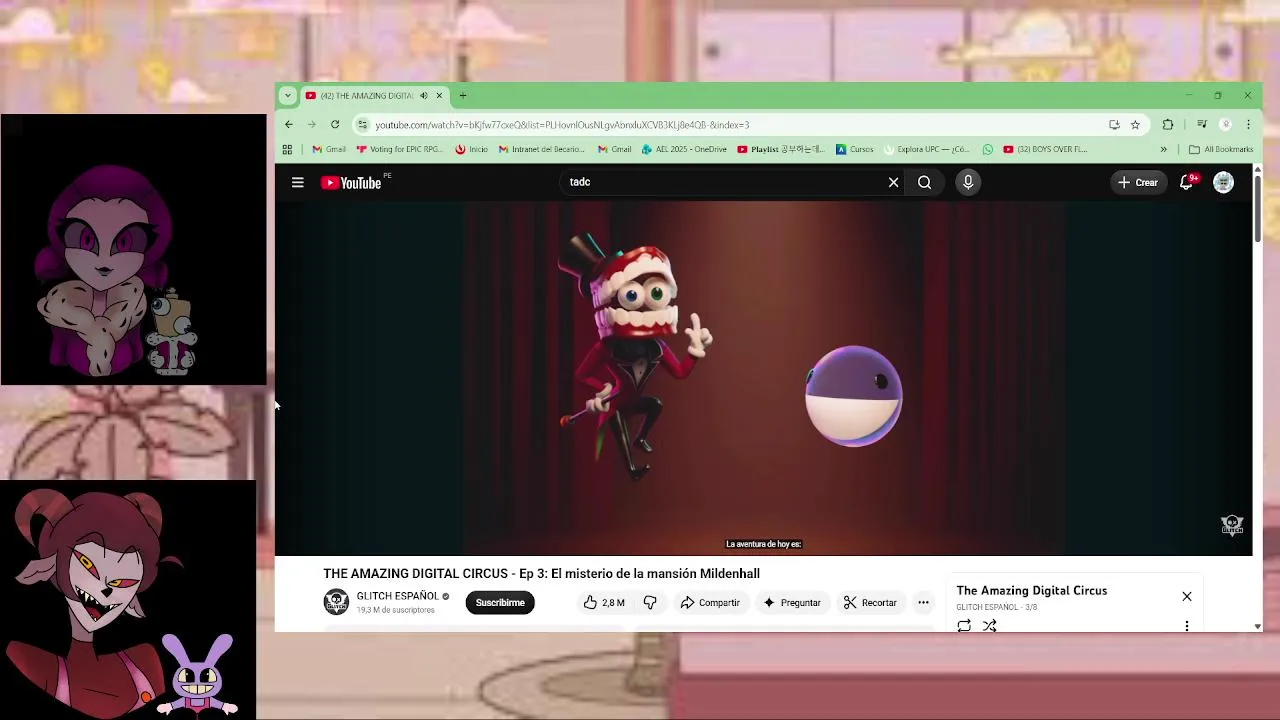Viewport: 1280px width, 720px height.
Task: View site information icon in address bar
Action: click(362, 124)
